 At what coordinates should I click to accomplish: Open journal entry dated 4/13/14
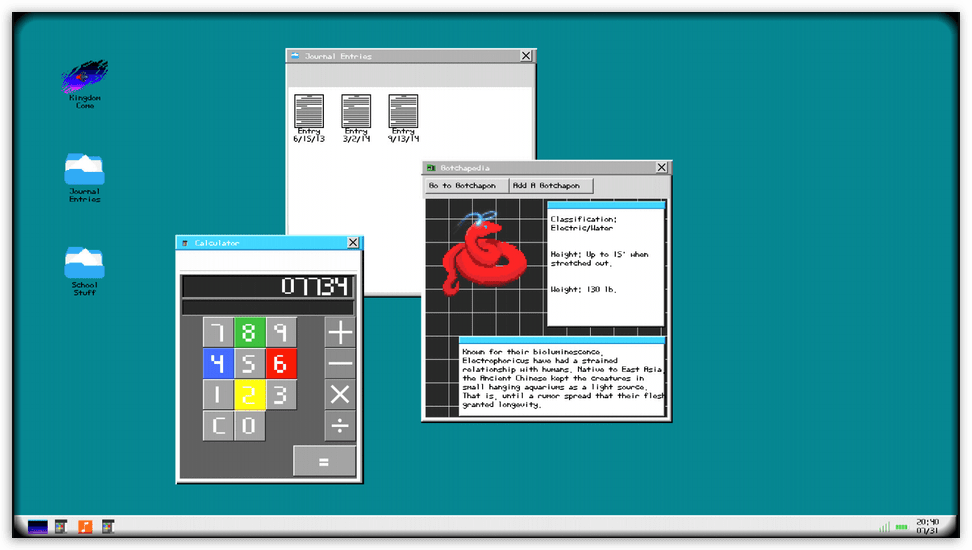(403, 112)
